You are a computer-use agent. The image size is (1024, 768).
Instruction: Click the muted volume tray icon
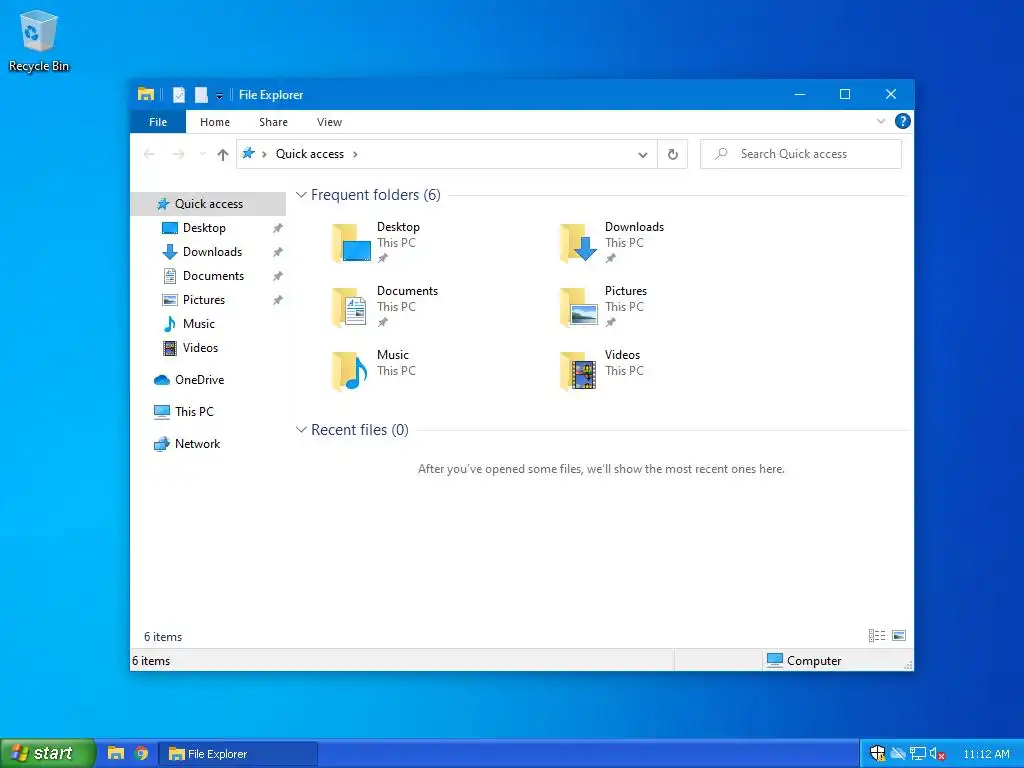pos(937,754)
